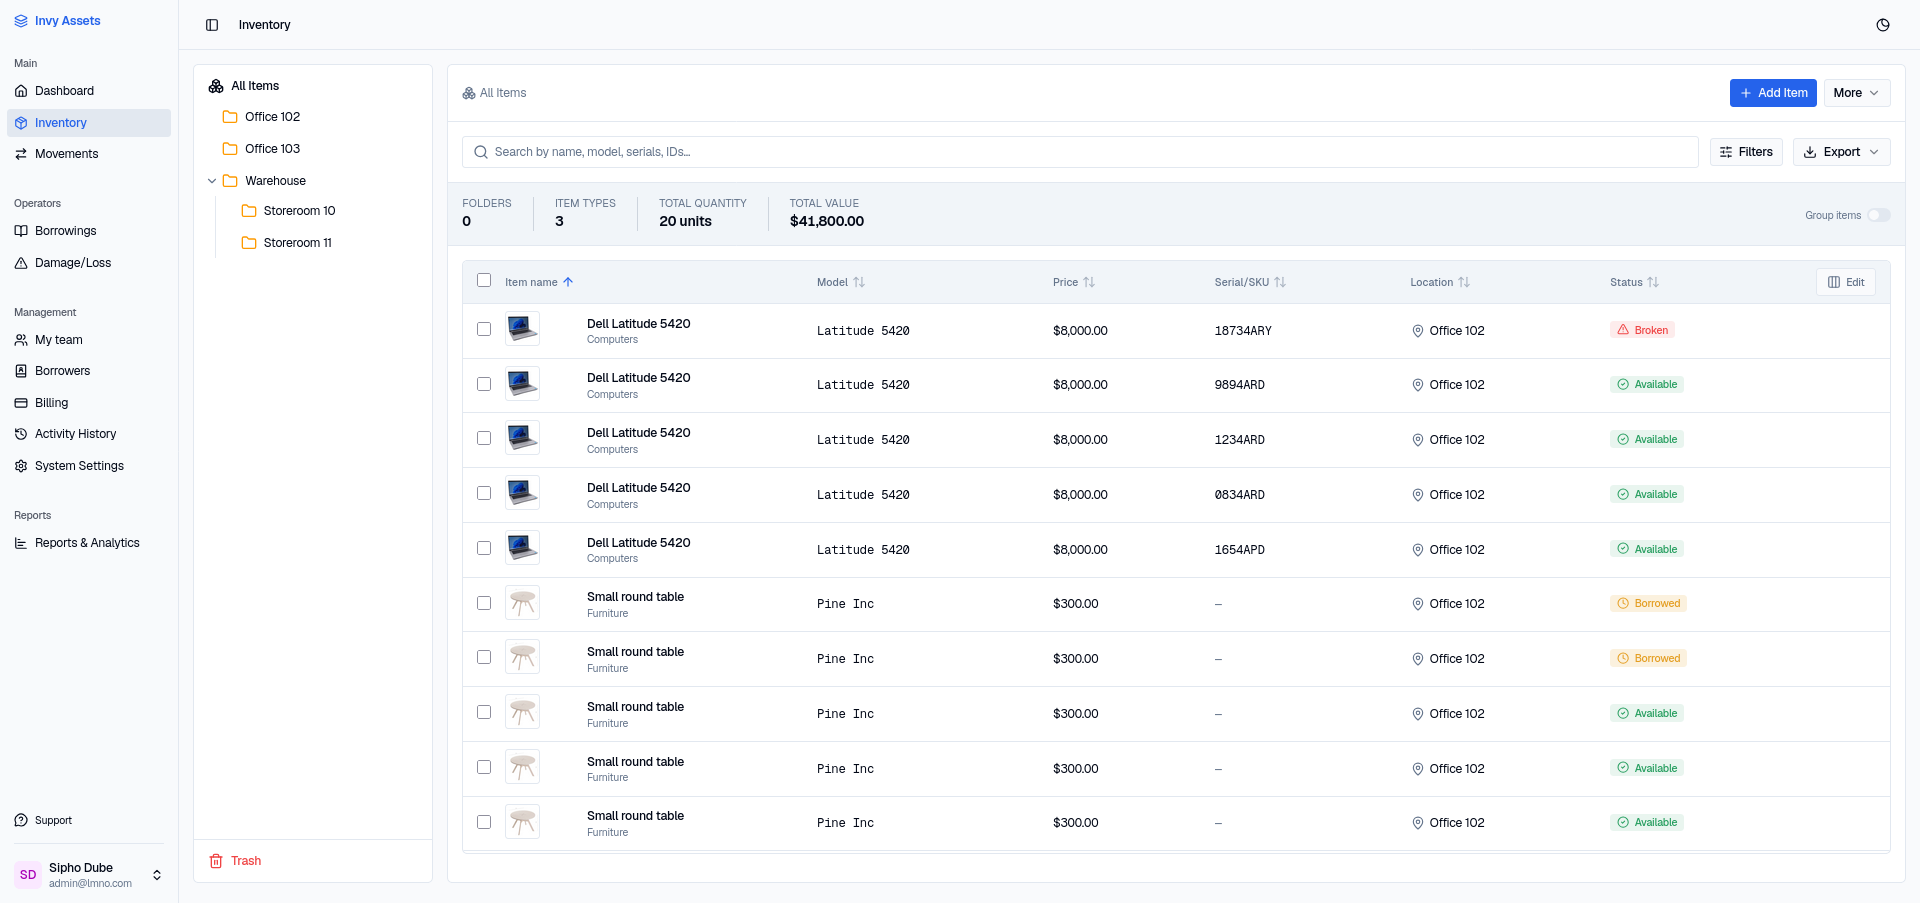Click the Broken status badge
The width and height of the screenshot is (1920, 903).
coord(1642,330)
